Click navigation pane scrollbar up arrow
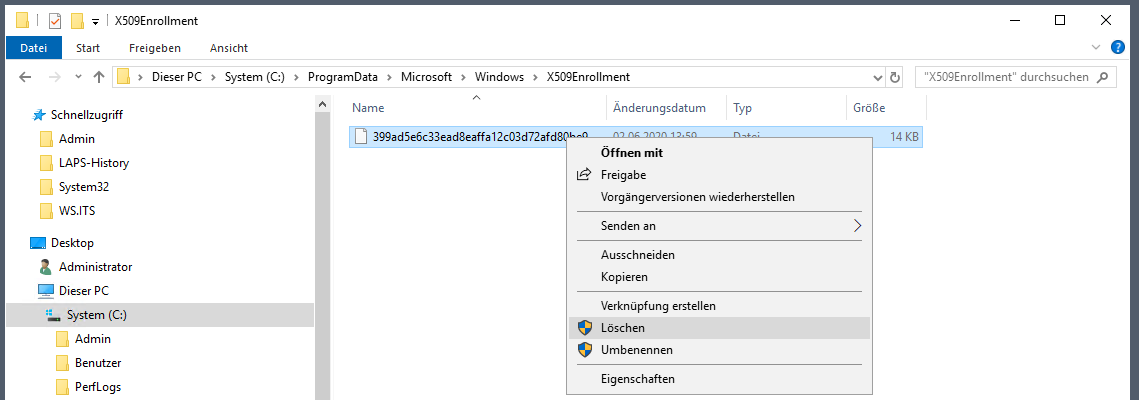 pyautogui.click(x=321, y=105)
